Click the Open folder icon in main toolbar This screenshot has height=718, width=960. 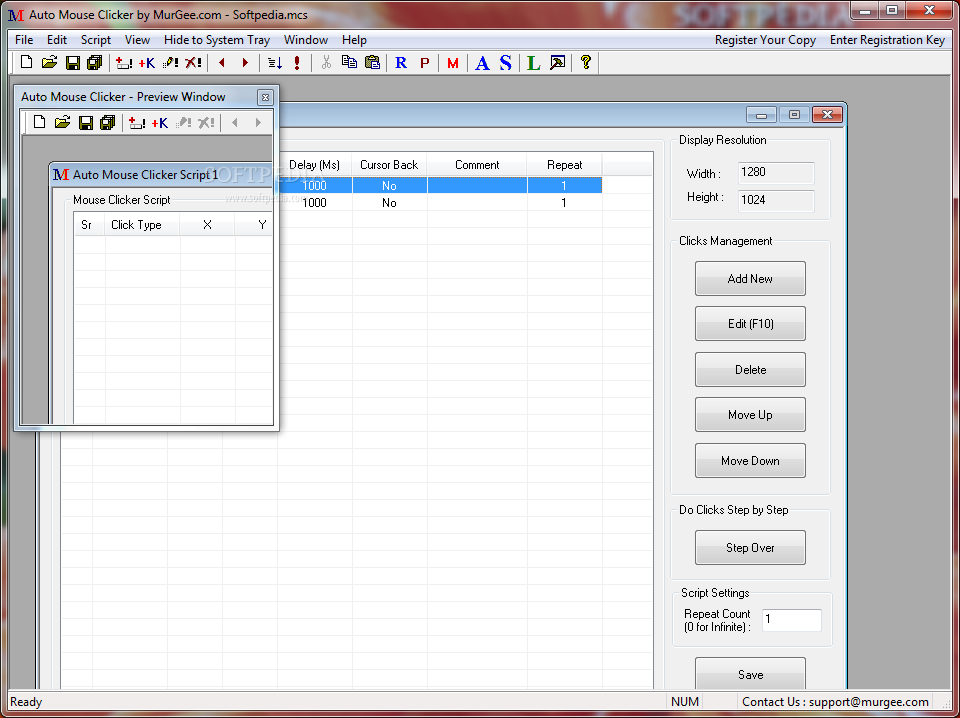point(49,62)
